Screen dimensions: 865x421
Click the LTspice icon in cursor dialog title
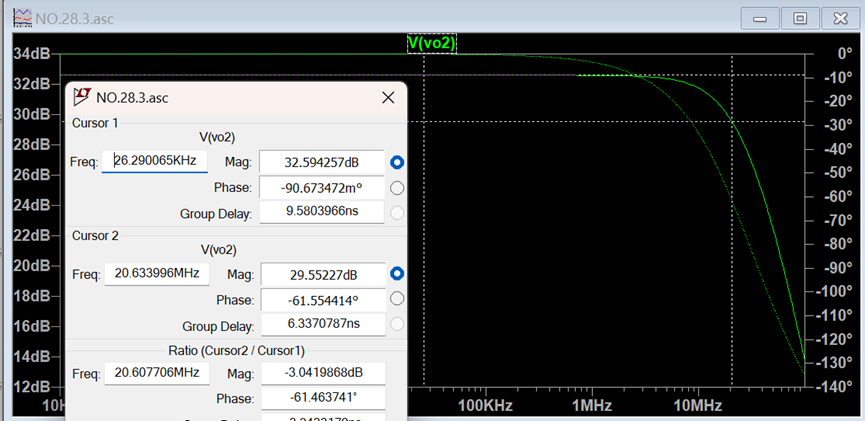(81, 97)
